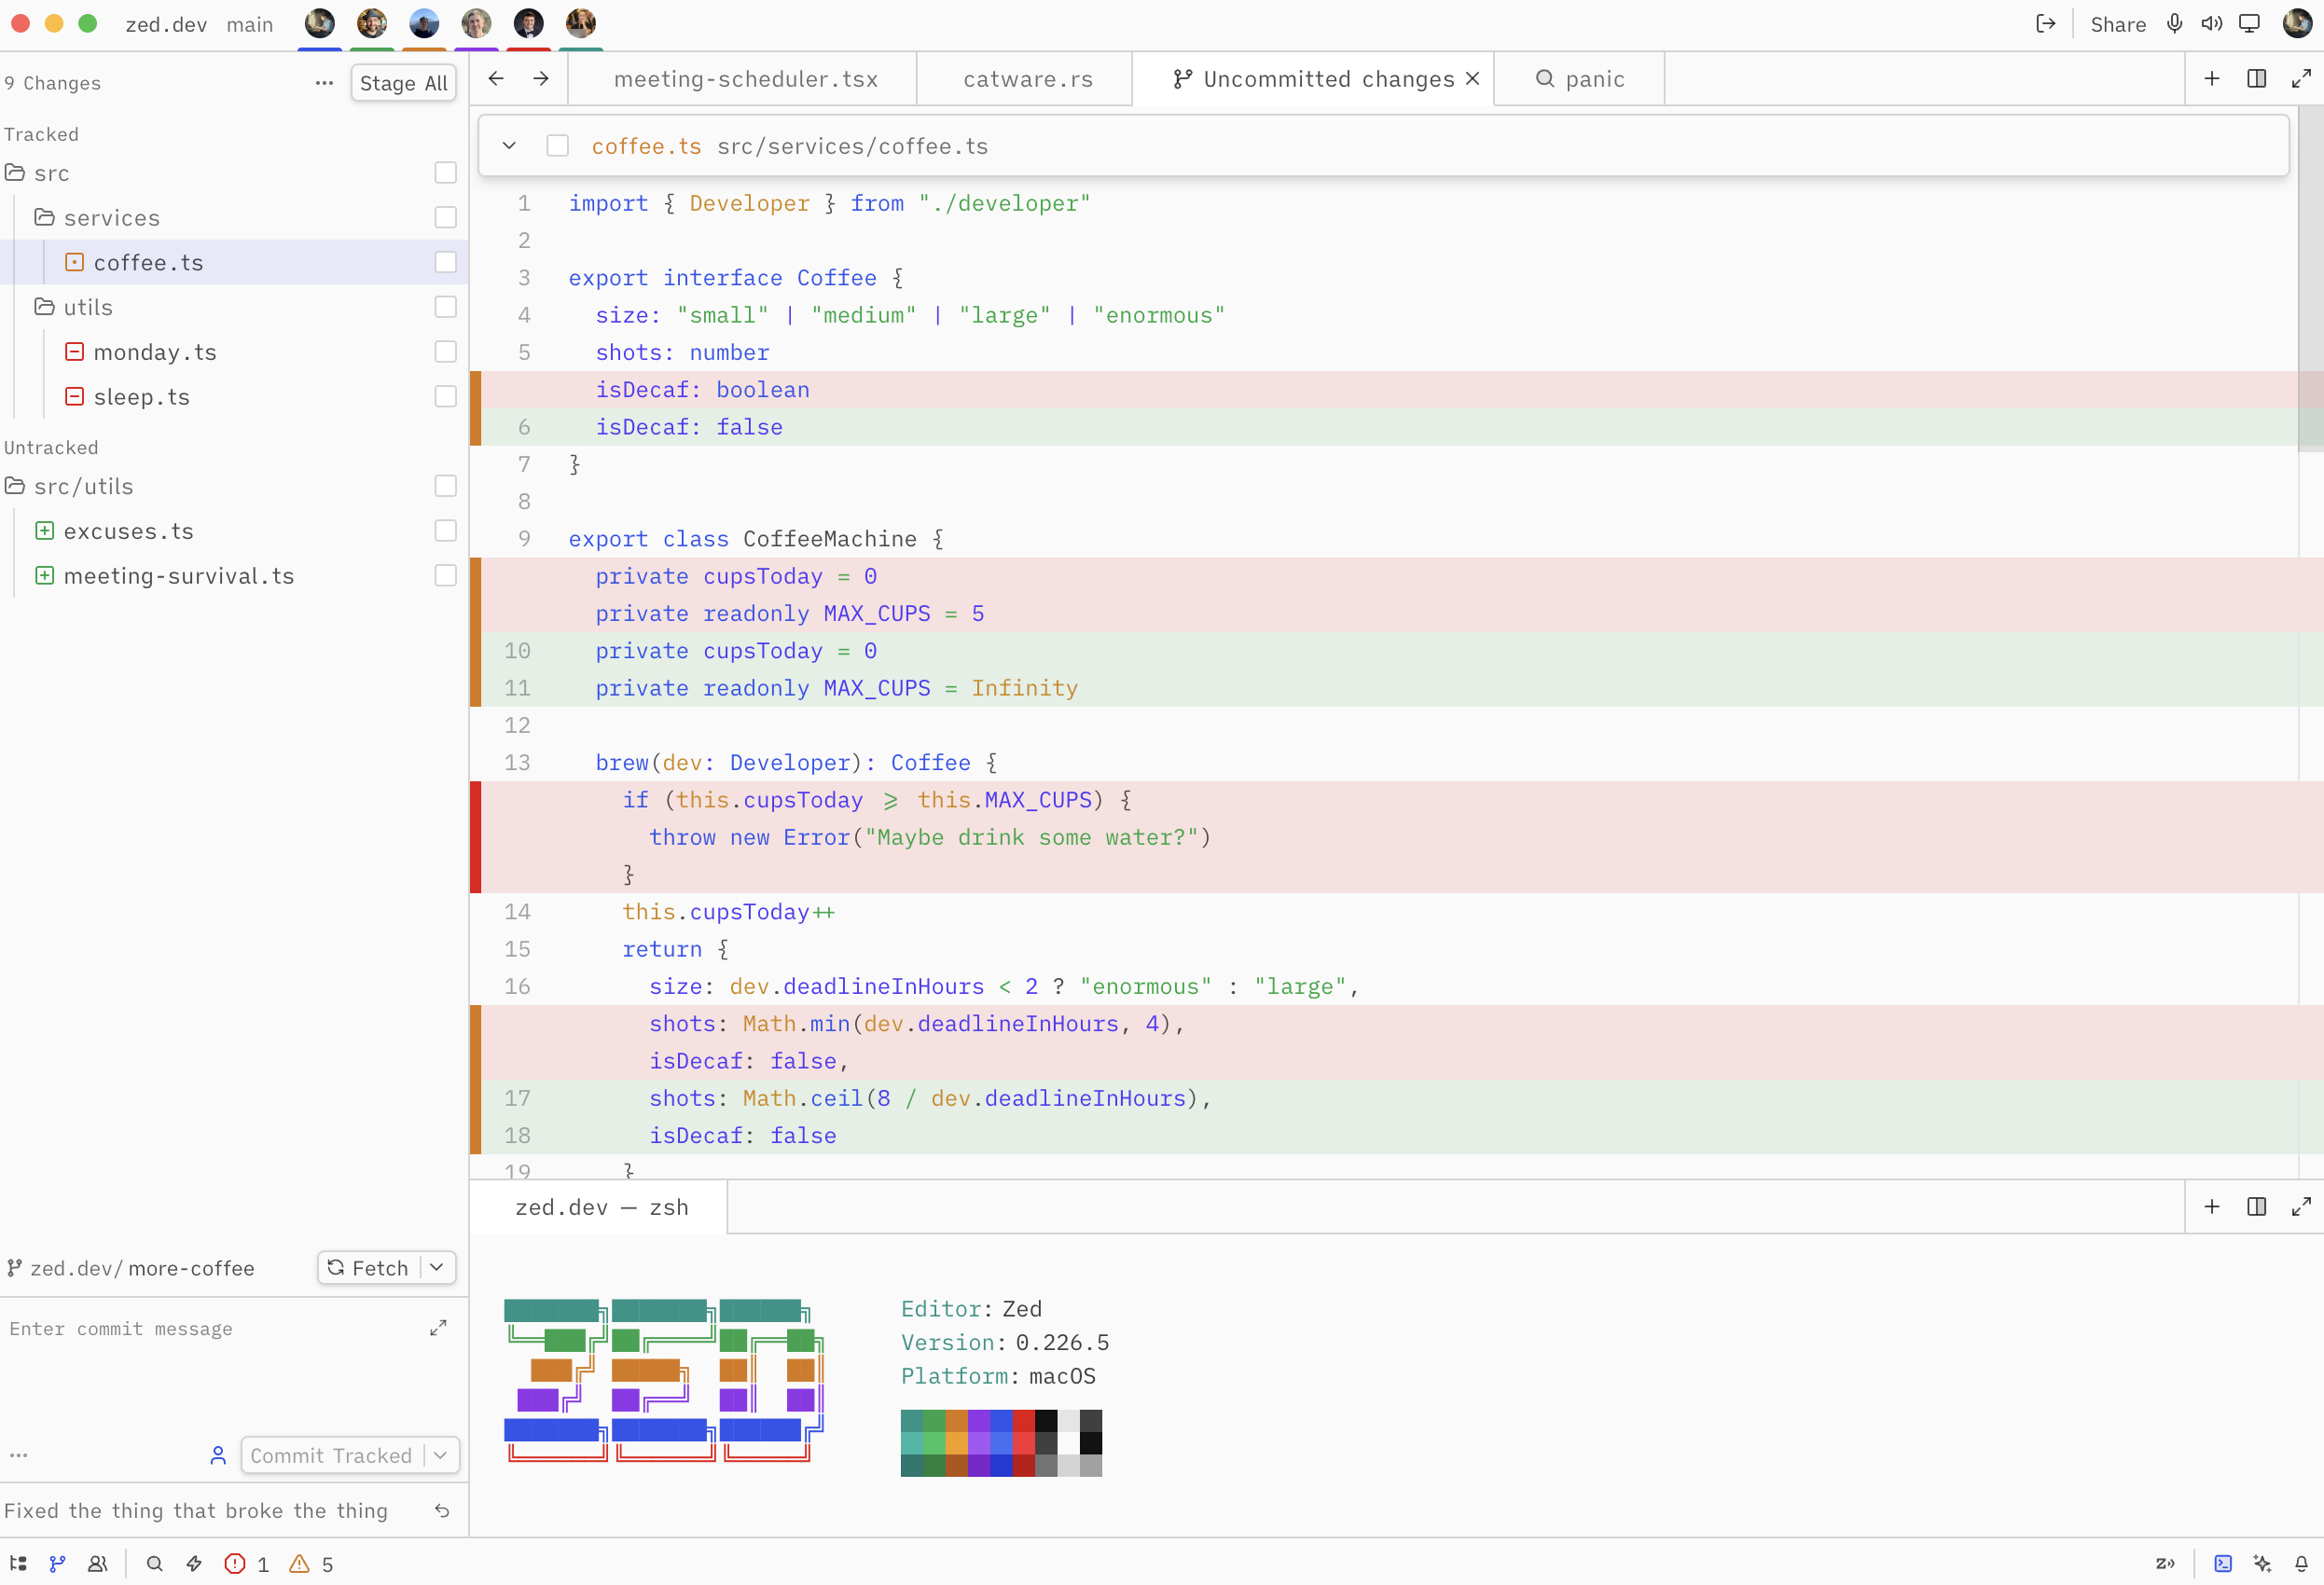
Task: Click the Stage All button
Action: point(403,83)
